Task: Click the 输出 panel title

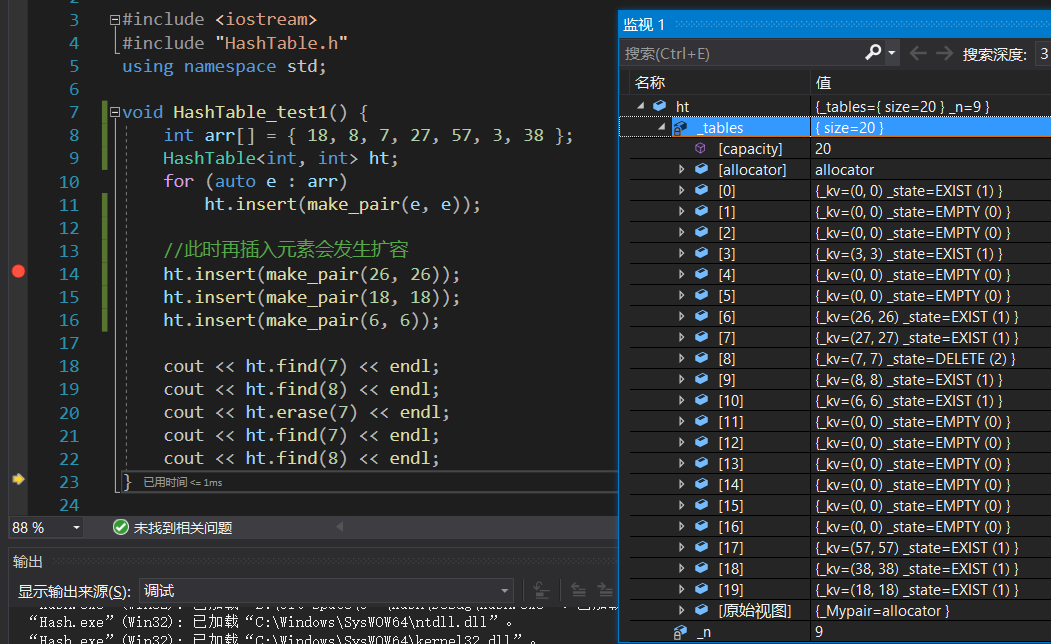Action: [x=27, y=562]
